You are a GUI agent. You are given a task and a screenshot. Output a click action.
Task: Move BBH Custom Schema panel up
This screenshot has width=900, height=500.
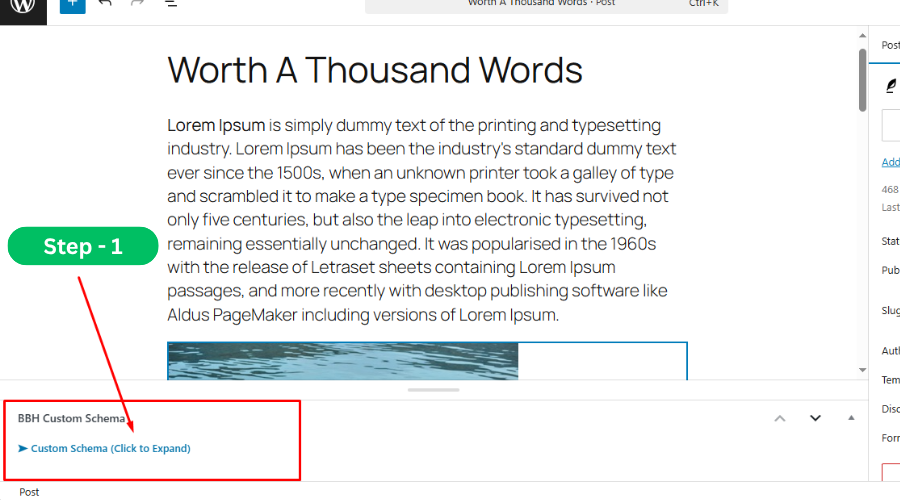tap(779, 418)
